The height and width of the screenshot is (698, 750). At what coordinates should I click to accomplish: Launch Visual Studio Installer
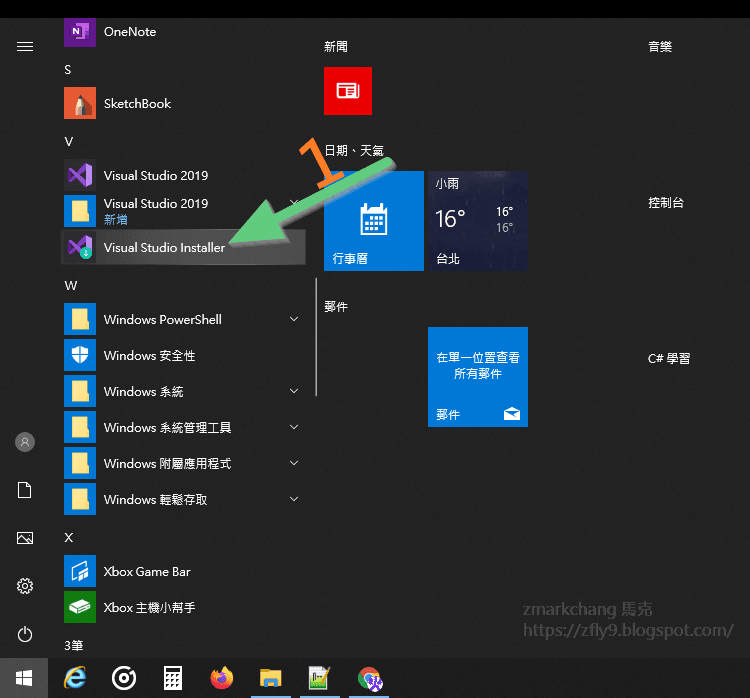click(183, 247)
